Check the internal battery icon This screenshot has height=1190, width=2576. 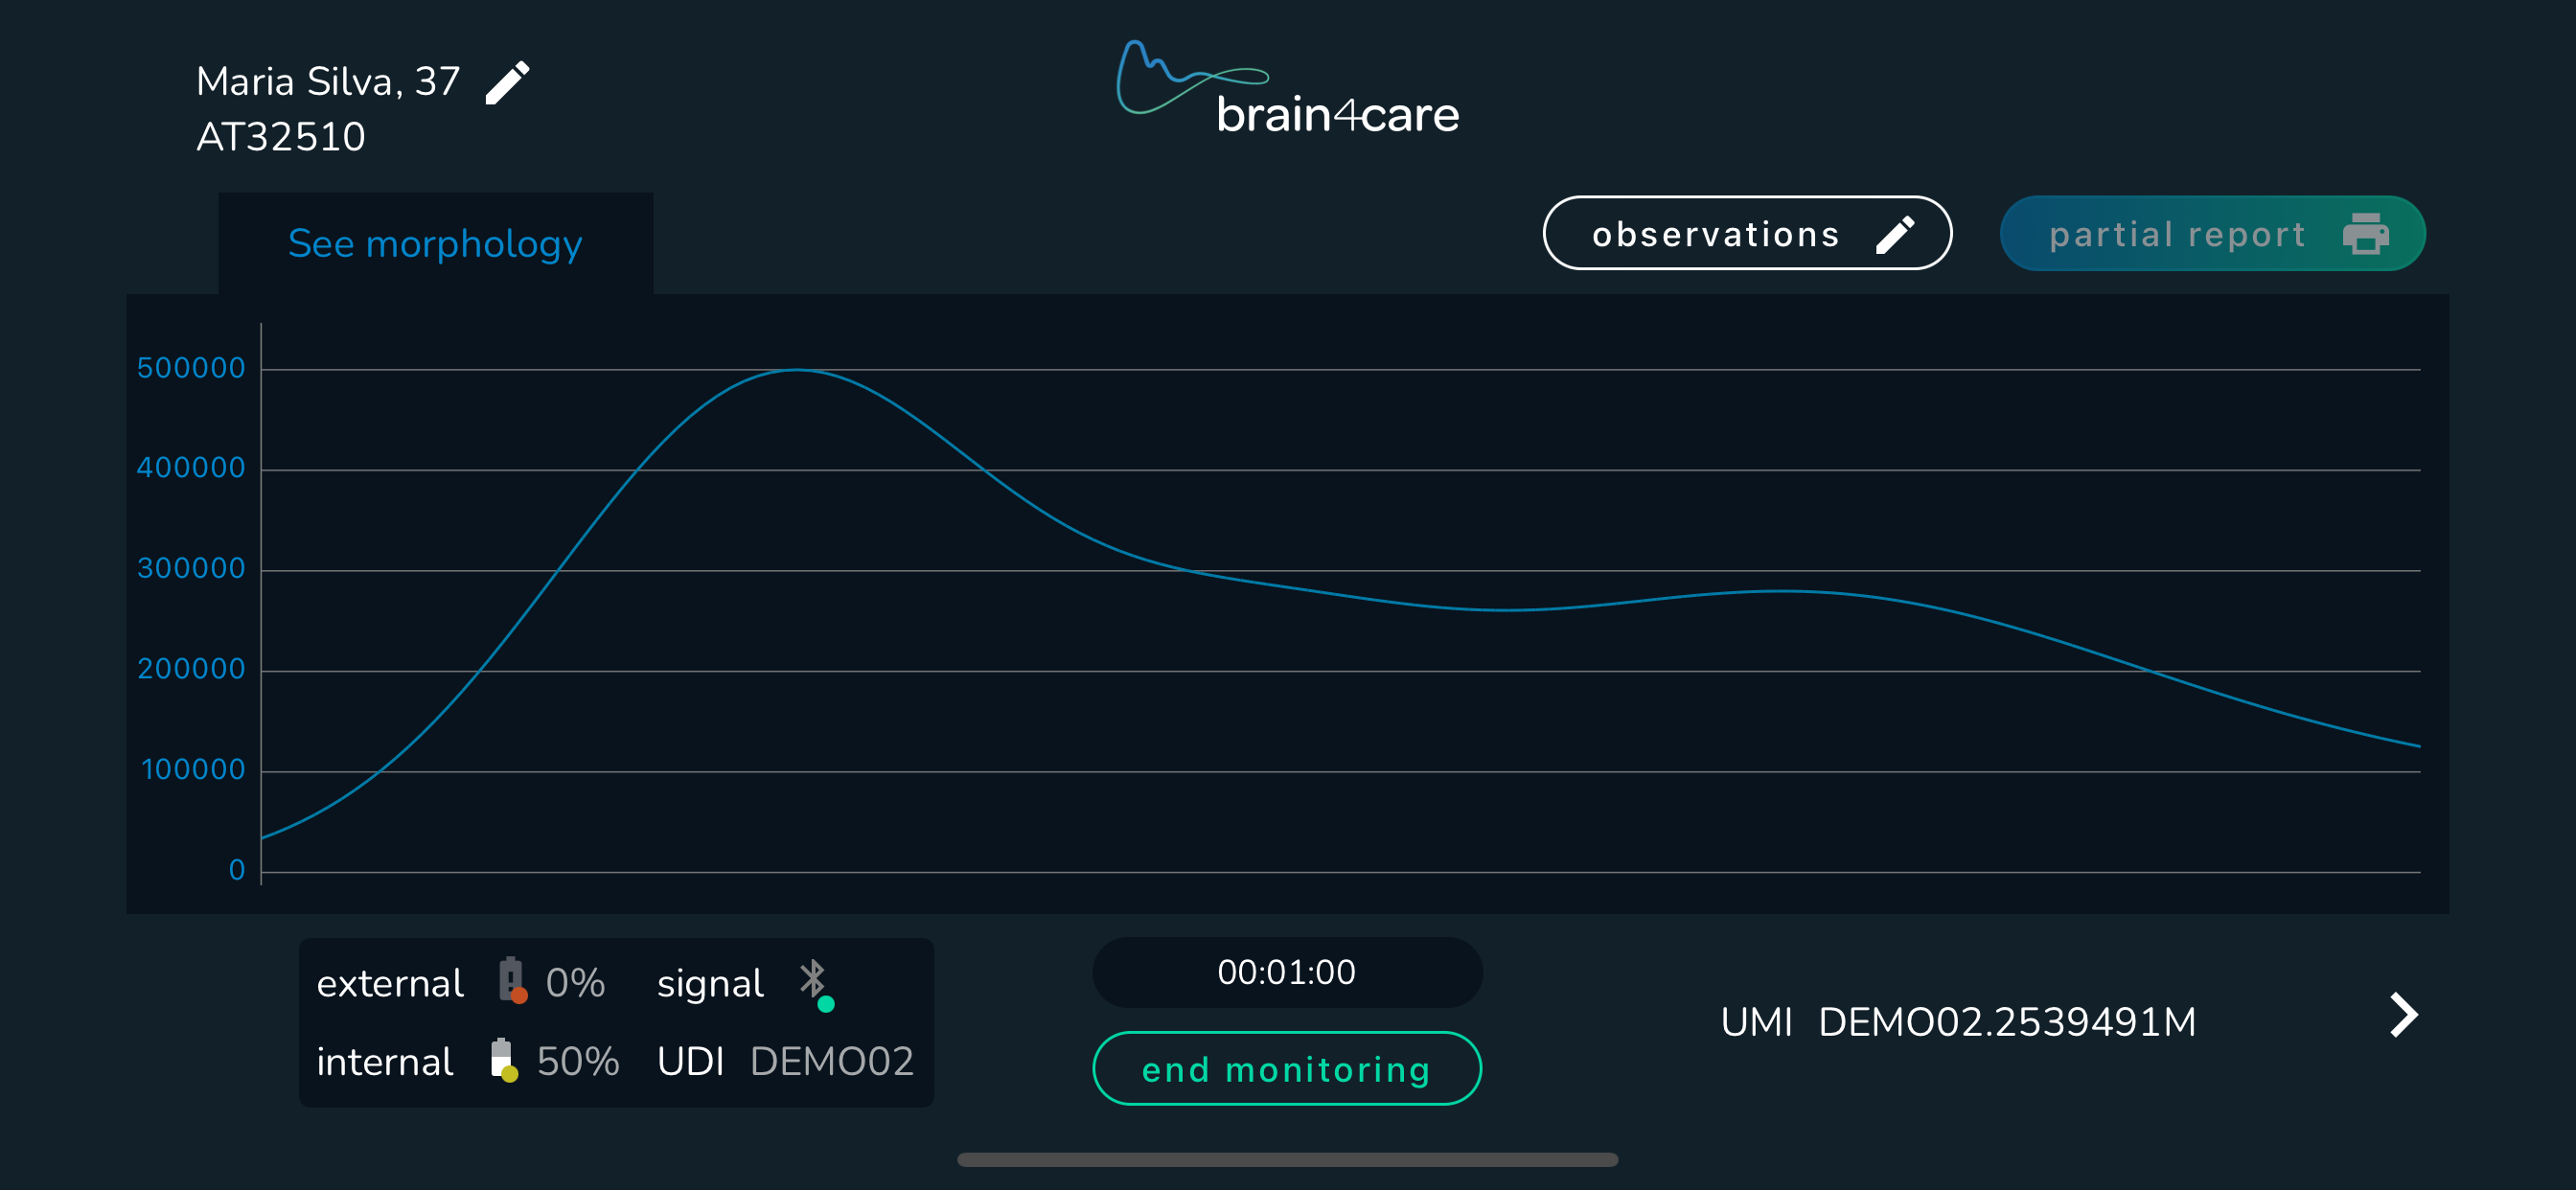click(x=503, y=1060)
